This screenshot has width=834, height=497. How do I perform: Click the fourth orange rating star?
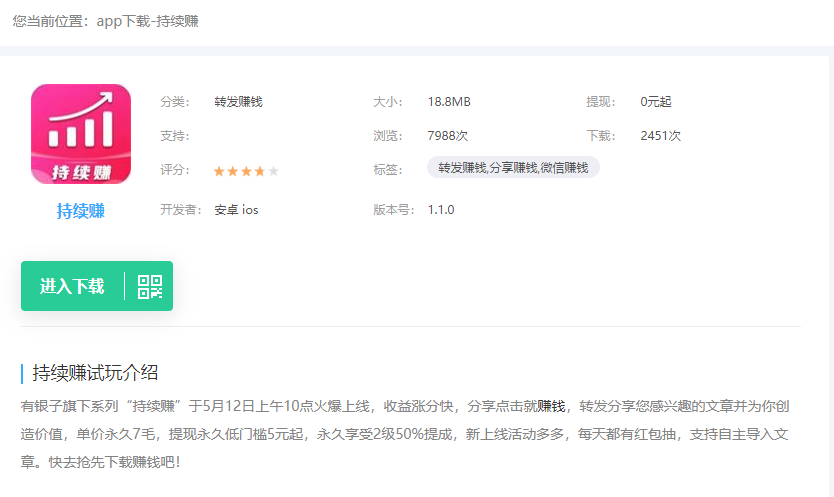pyautogui.click(x=260, y=171)
